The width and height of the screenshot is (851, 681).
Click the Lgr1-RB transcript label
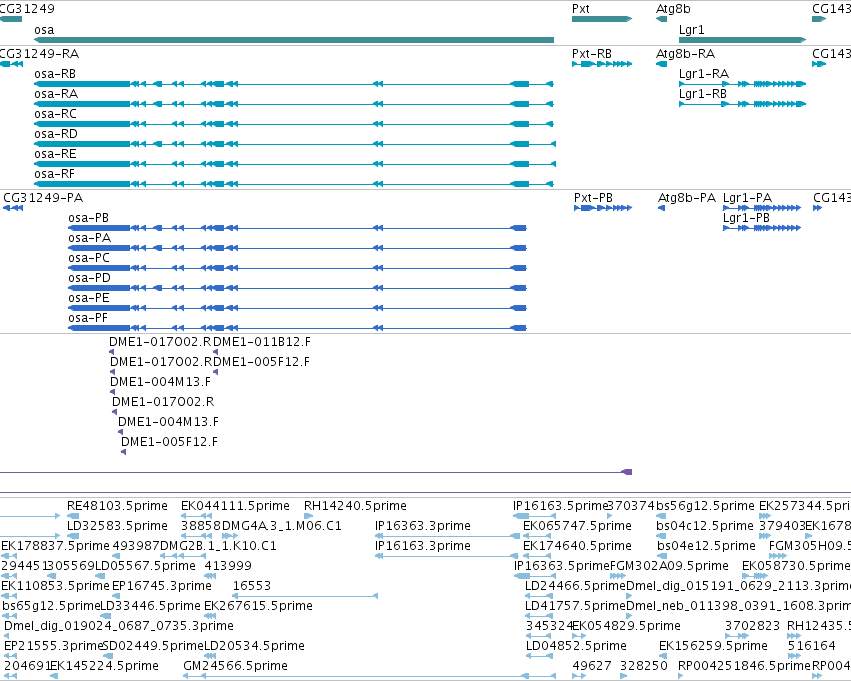pyautogui.click(x=703, y=94)
